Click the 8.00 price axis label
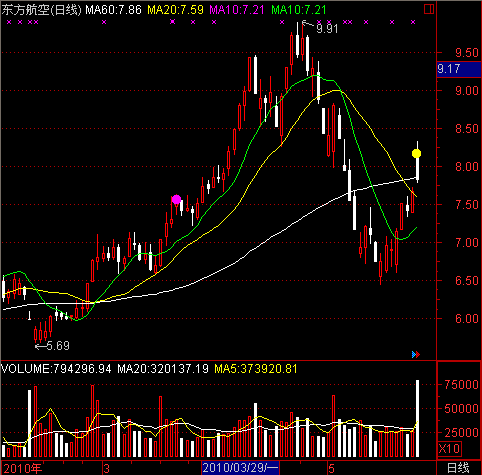Image resolution: width=482 pixels, height=475 pixels. point(467,167)
